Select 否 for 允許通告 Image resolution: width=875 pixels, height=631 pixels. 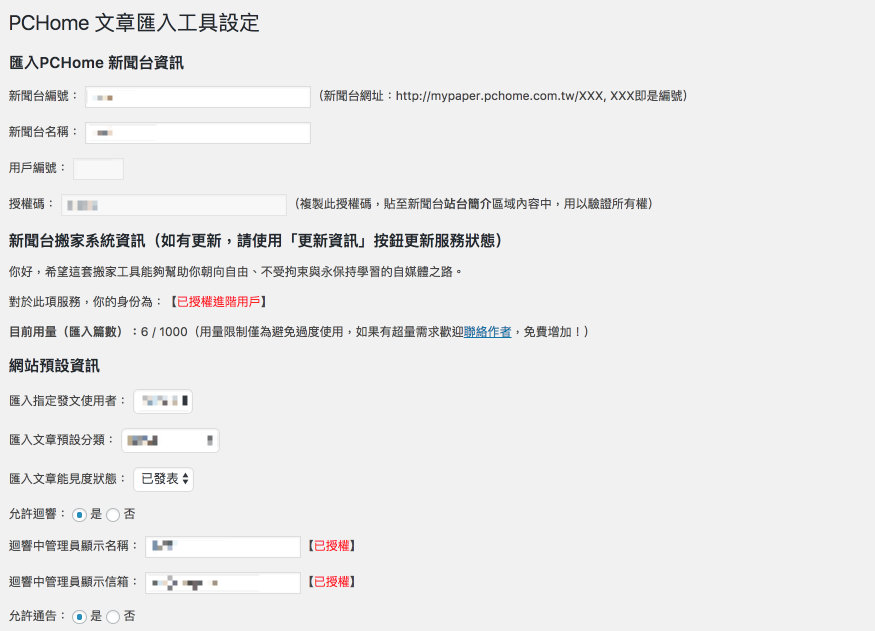tap(113, 616)
